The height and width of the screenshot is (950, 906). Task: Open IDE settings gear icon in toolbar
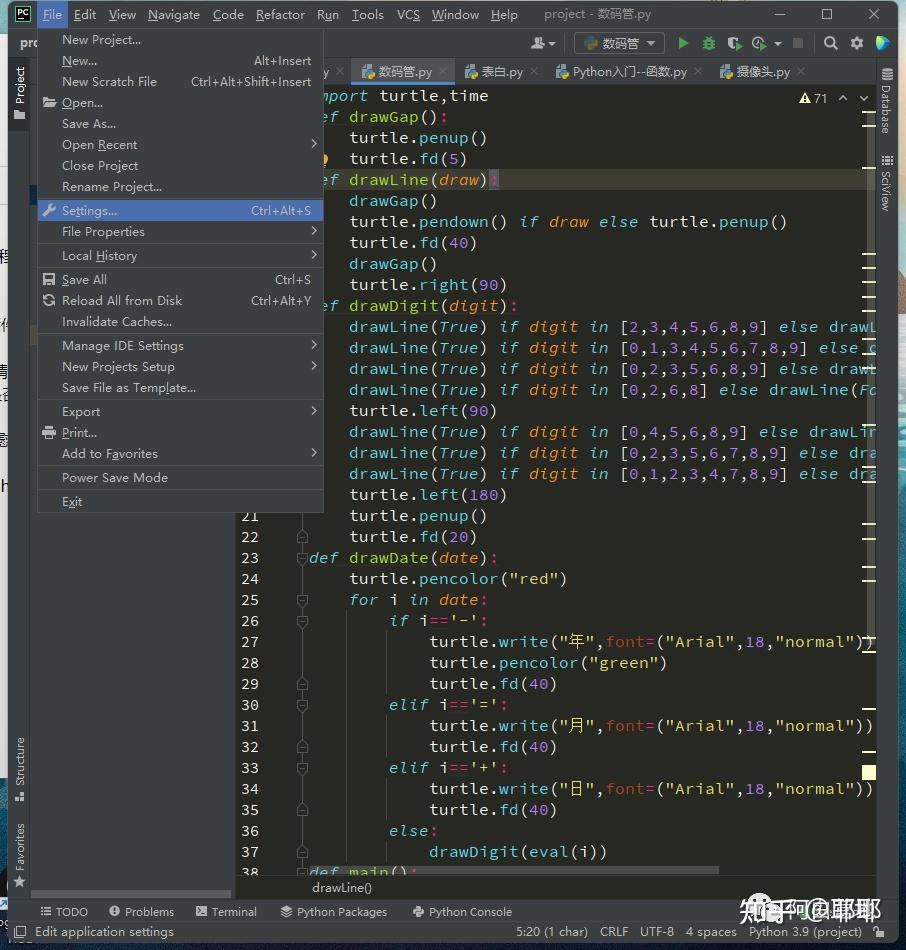857,43
